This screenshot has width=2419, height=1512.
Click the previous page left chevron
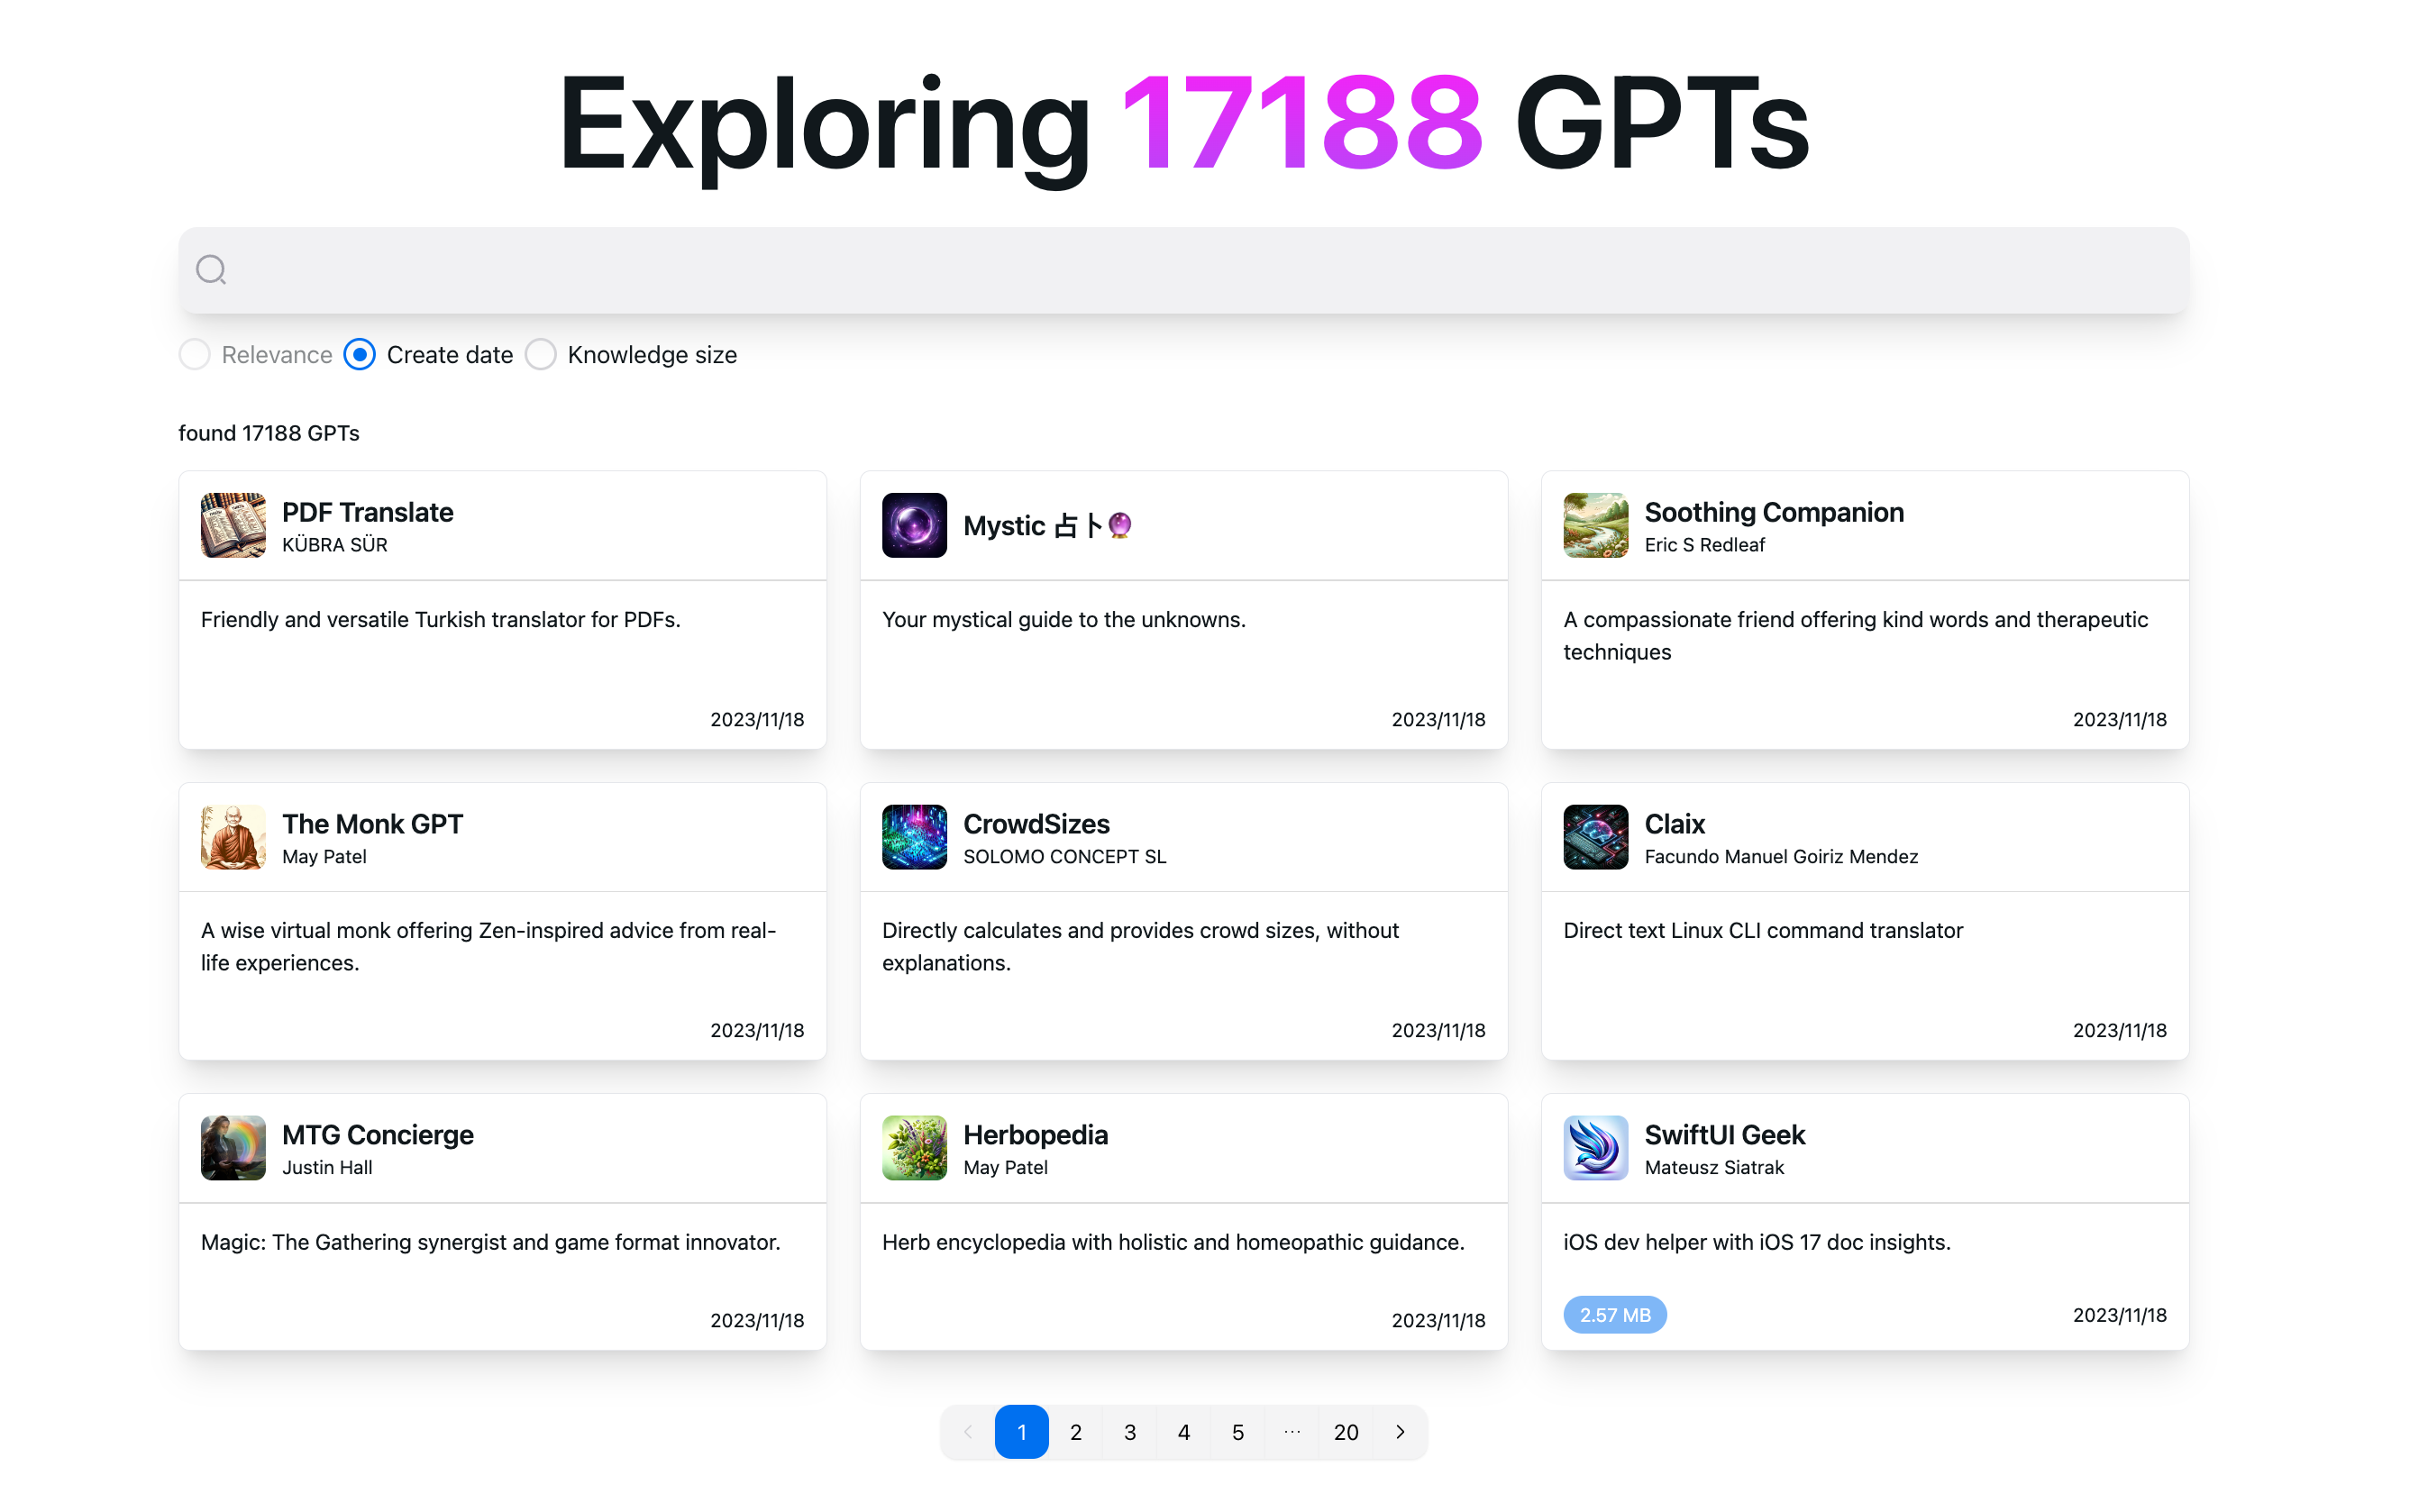click(x=968, y=1432)
